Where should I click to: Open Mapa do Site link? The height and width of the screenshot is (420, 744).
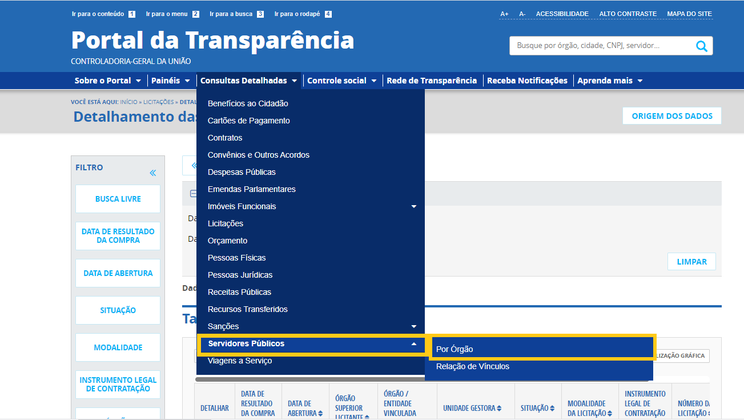689,14
